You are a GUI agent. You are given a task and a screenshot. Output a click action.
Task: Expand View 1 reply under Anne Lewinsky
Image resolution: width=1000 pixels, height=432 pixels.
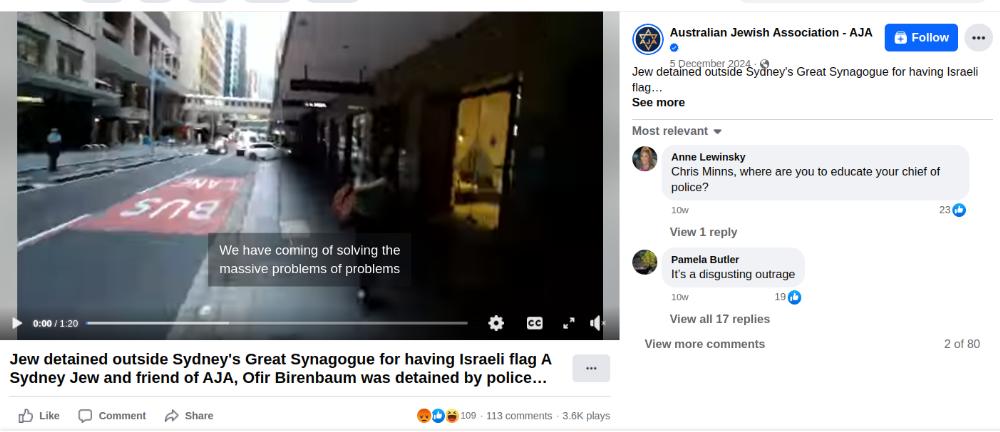(703, 232)
